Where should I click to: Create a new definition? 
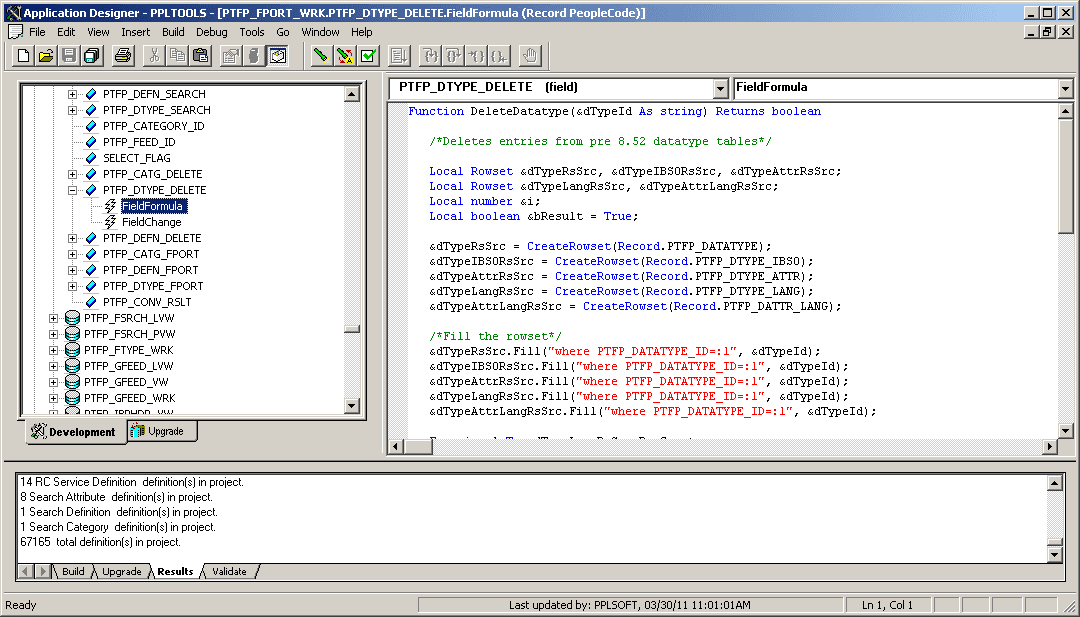(22, 55)
